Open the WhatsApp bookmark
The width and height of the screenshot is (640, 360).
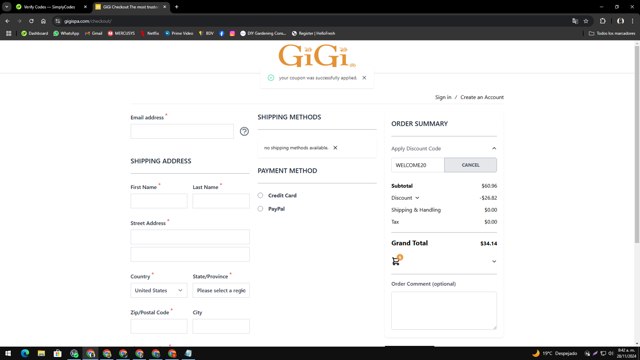66,33
